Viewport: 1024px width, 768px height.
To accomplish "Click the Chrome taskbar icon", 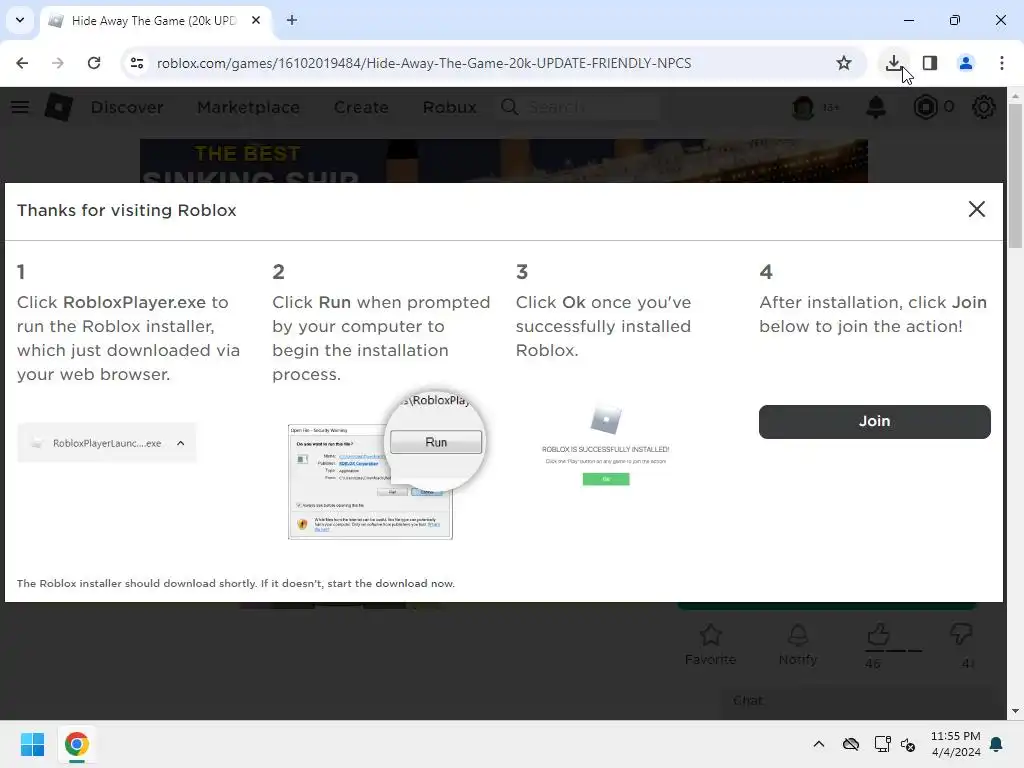I will [76, 744].
